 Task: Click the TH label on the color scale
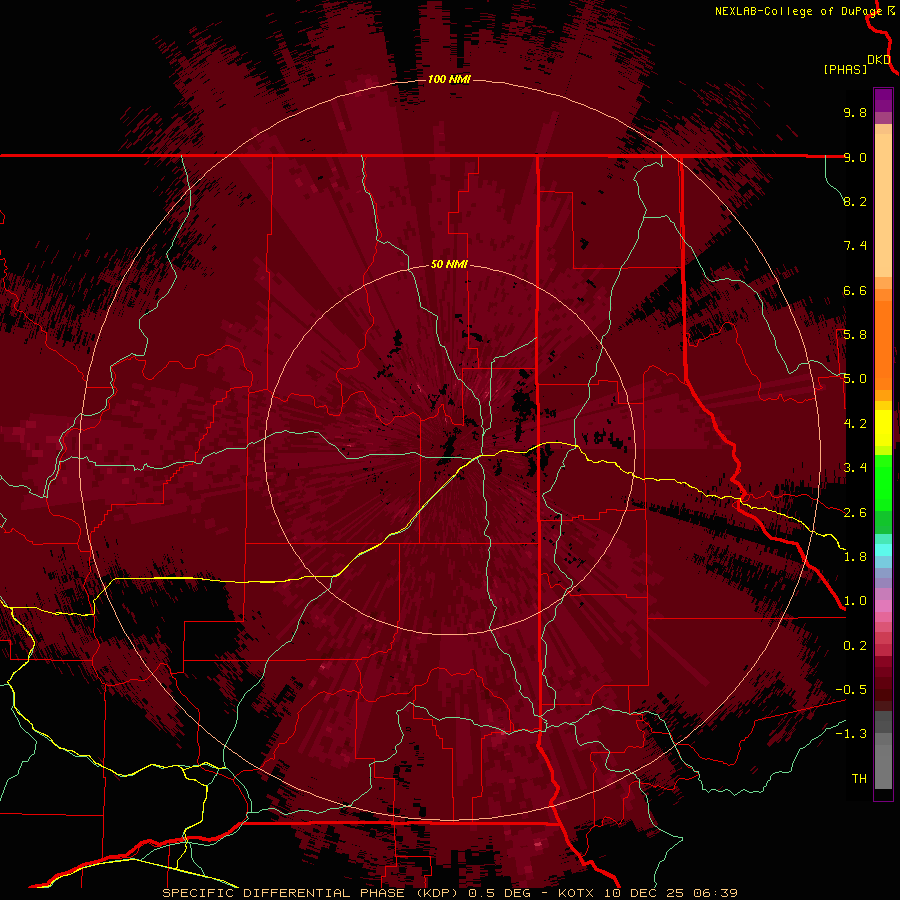[859, 779]
